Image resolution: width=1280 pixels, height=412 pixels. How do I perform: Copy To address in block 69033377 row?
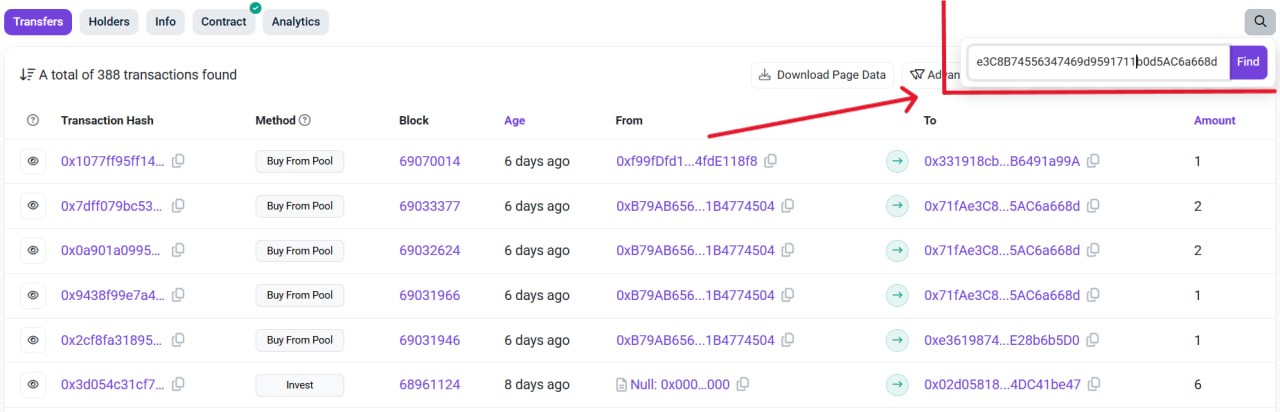[1094, 206]
